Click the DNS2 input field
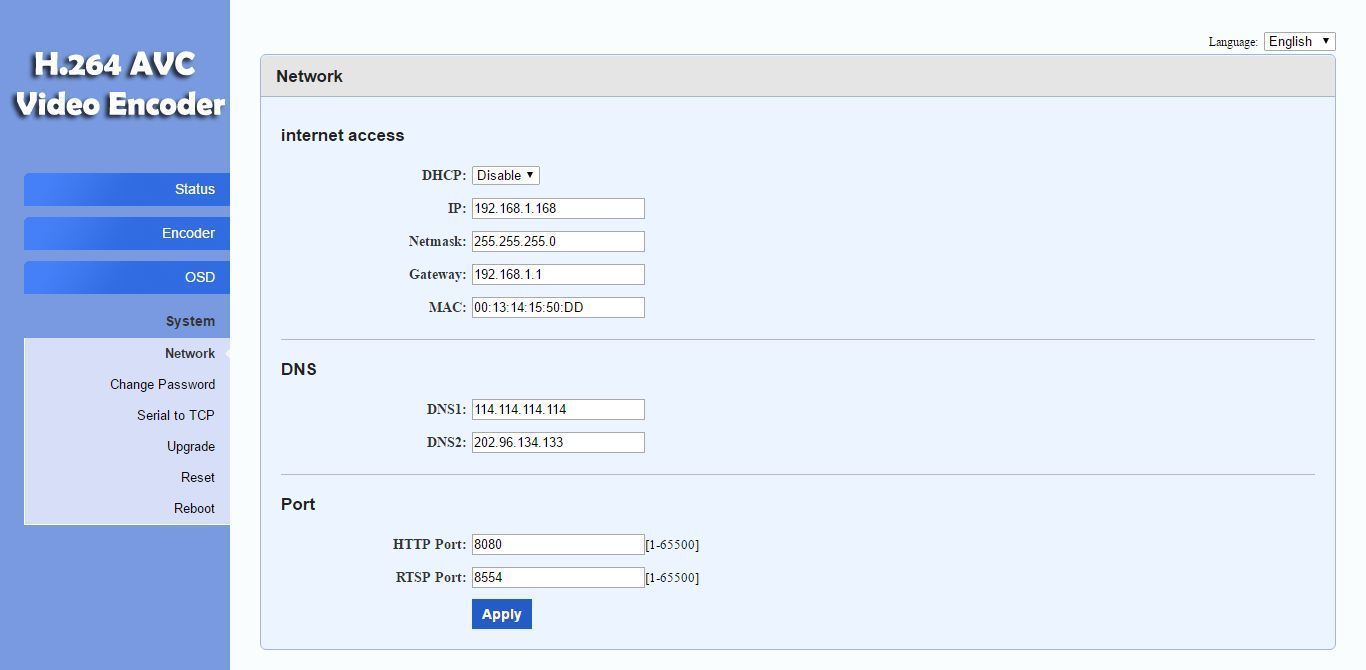The height and width of the screenshot is (670, 1366). point(557,442)
